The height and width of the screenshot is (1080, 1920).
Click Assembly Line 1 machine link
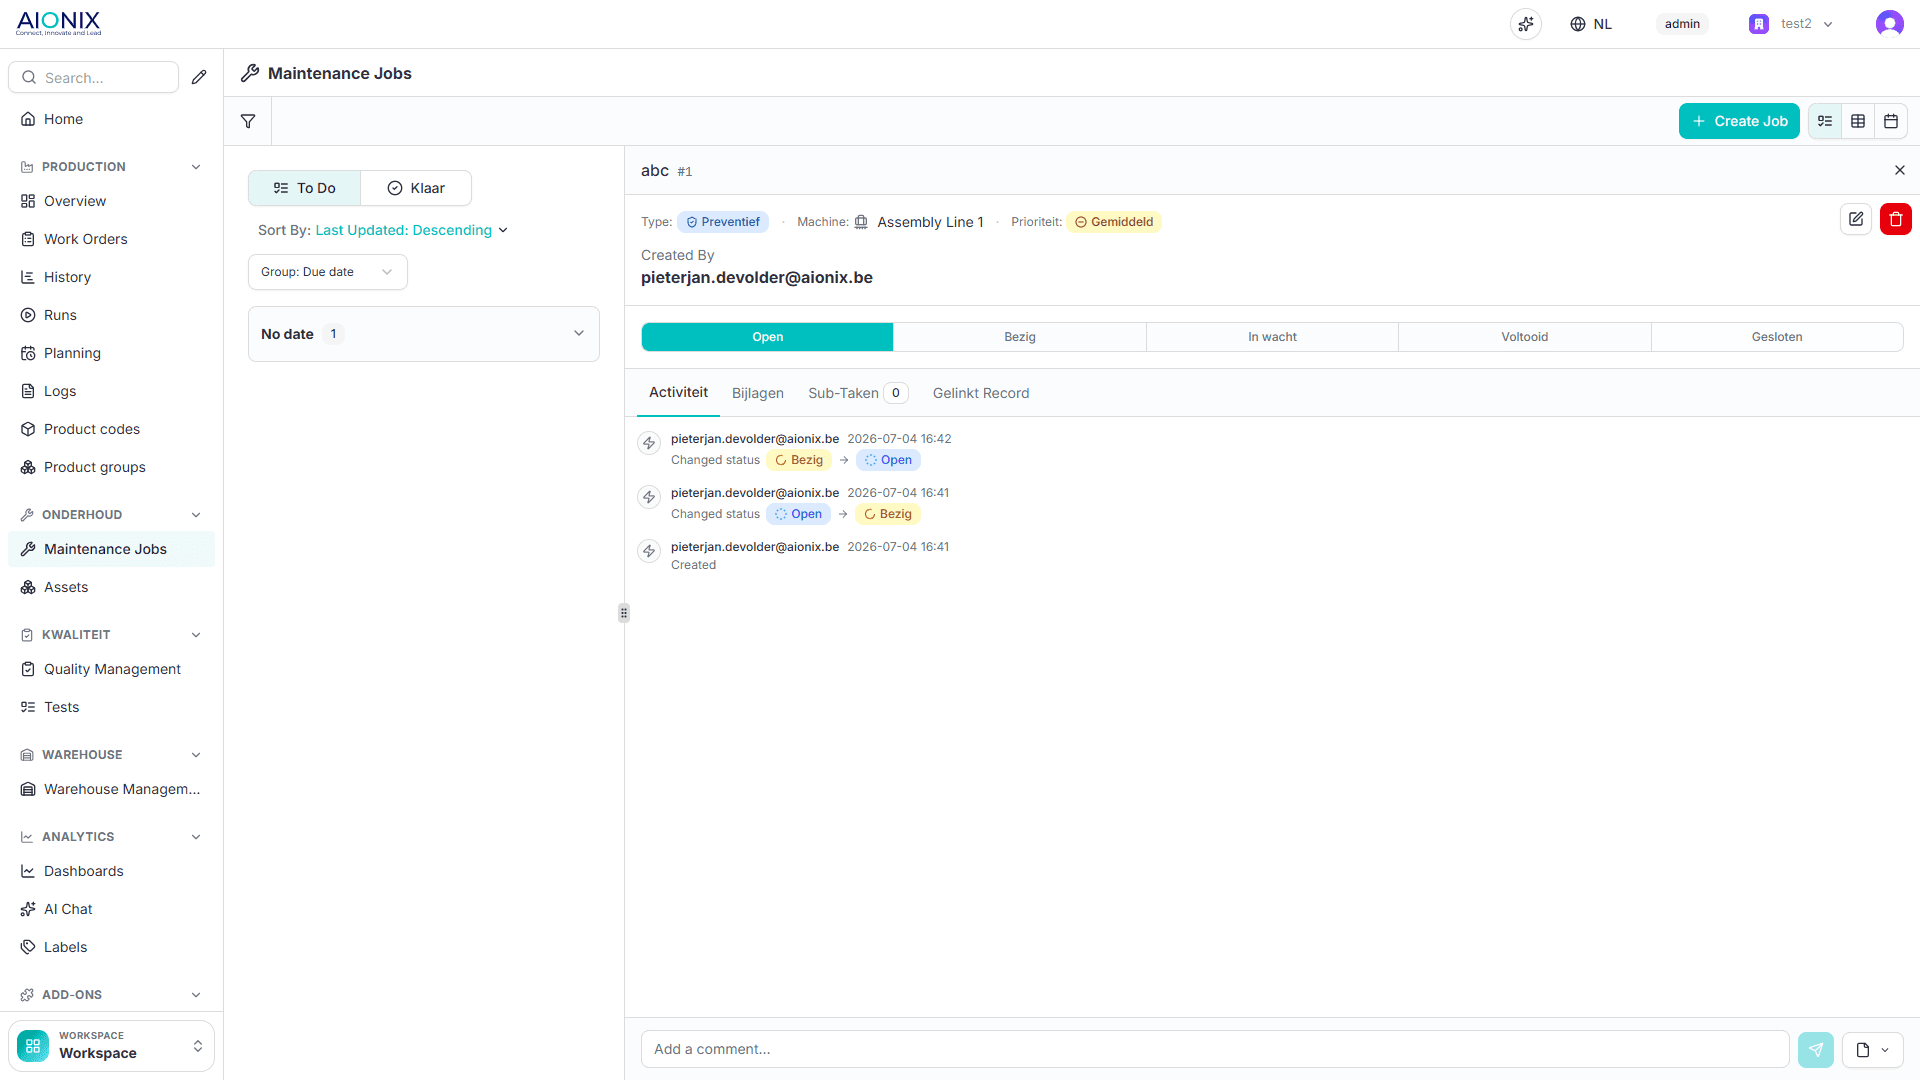pos(930,222)
